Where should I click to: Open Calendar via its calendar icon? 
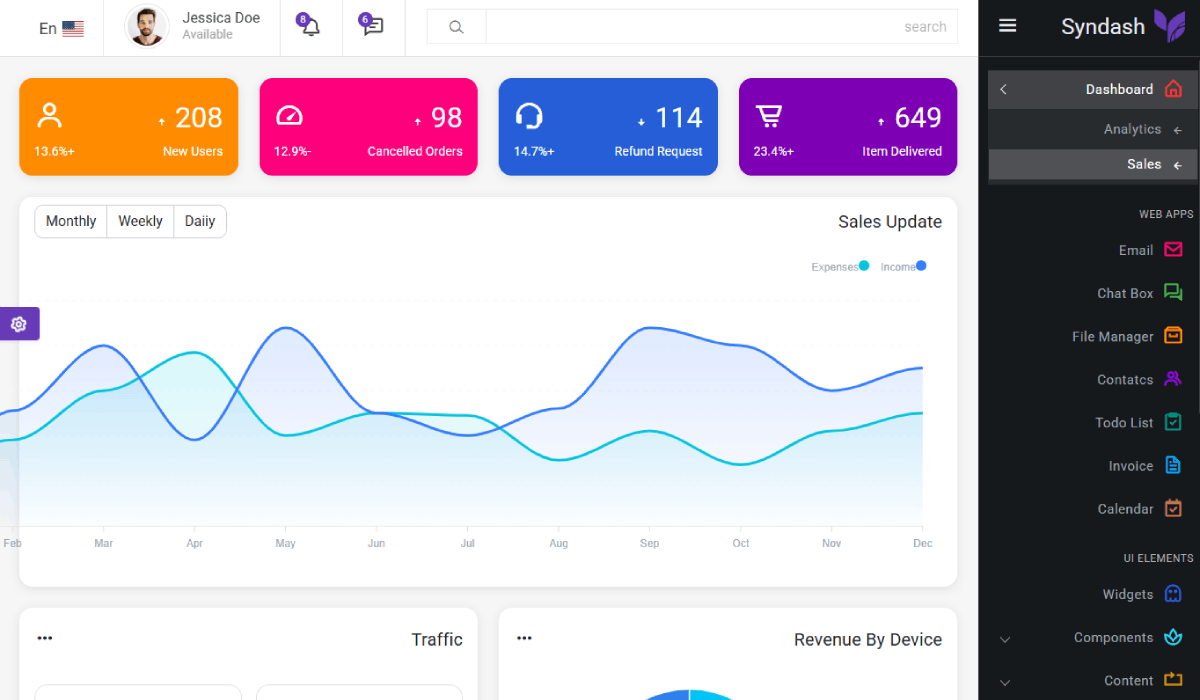pos(1174,508)
